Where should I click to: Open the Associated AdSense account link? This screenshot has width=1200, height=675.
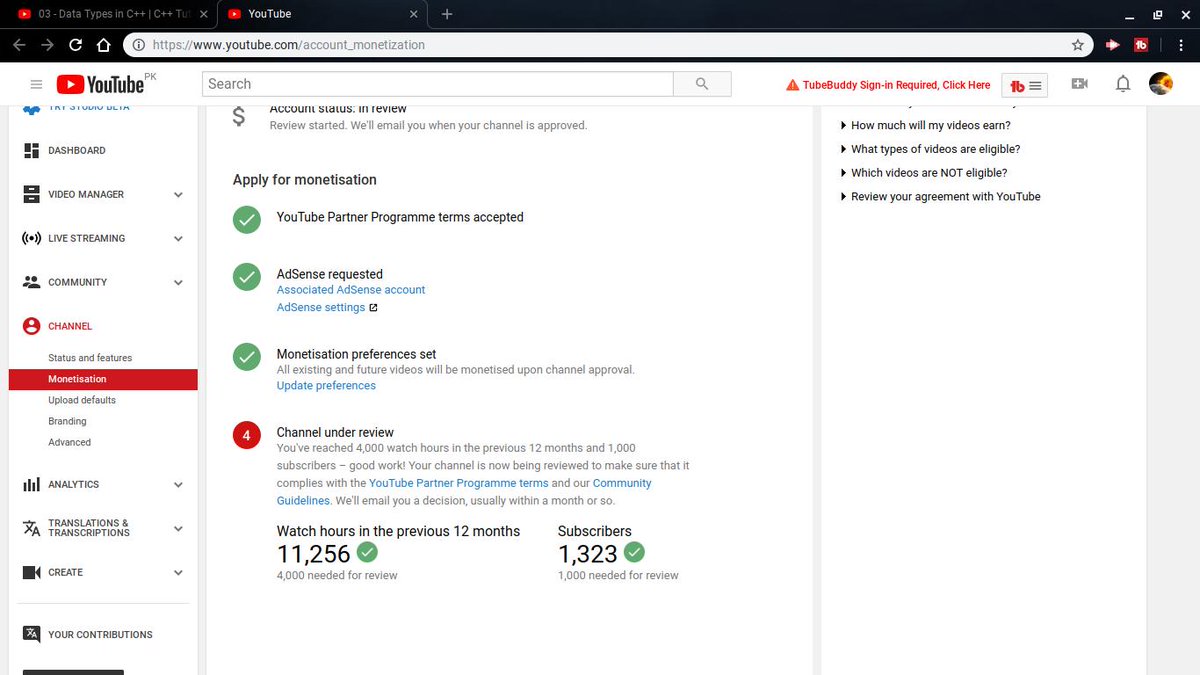coord(351,290)
